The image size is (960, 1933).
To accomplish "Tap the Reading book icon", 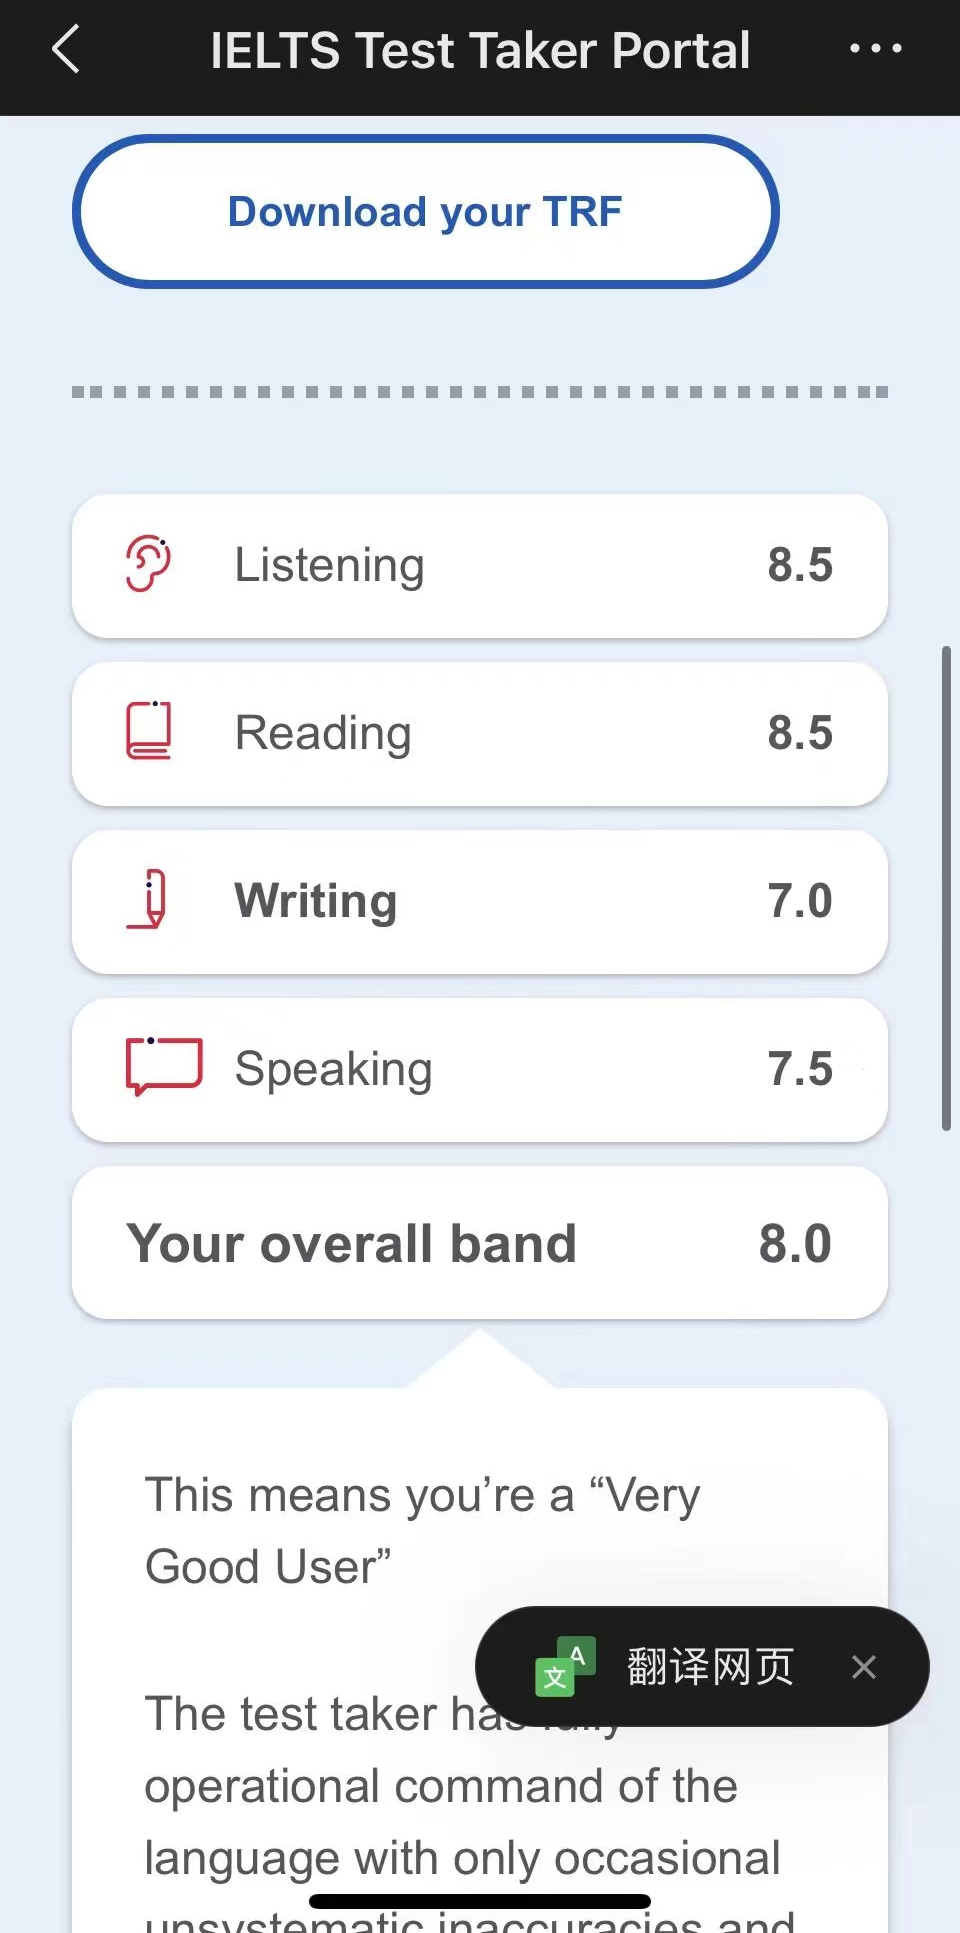I will tap(148, 731).
